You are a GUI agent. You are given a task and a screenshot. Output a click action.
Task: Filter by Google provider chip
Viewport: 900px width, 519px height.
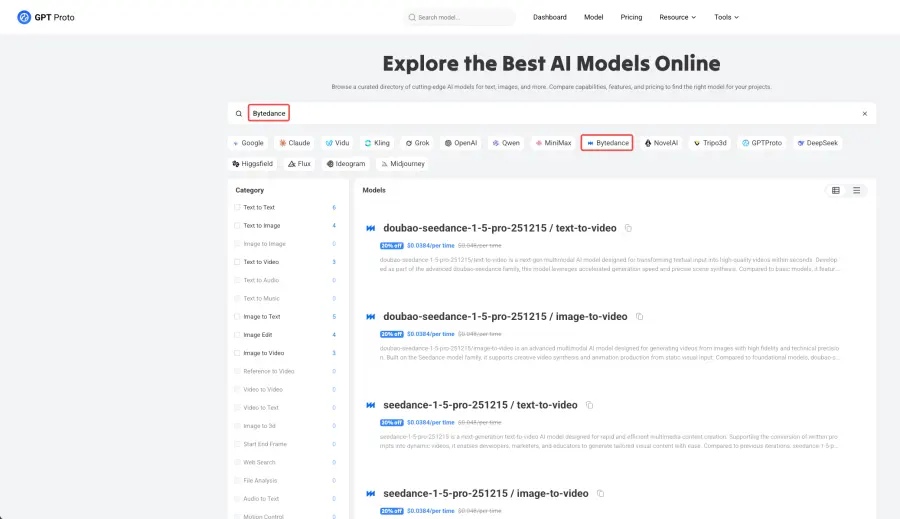(x=248, y=143)
